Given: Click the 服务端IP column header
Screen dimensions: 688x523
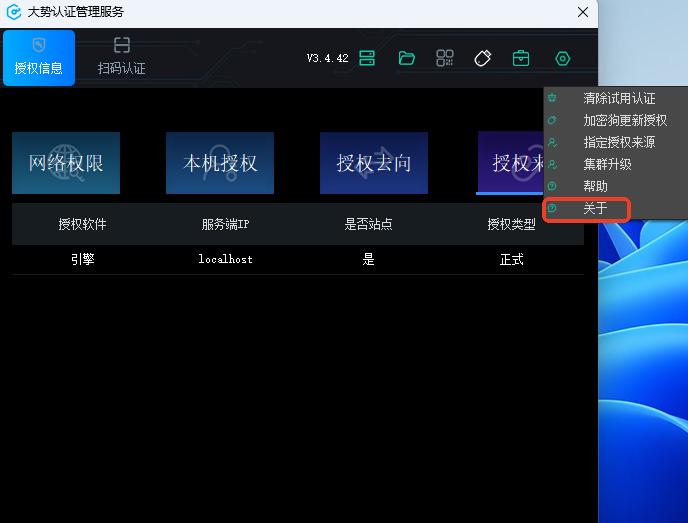Looking at the screenshot, I should tap(225, 224).
